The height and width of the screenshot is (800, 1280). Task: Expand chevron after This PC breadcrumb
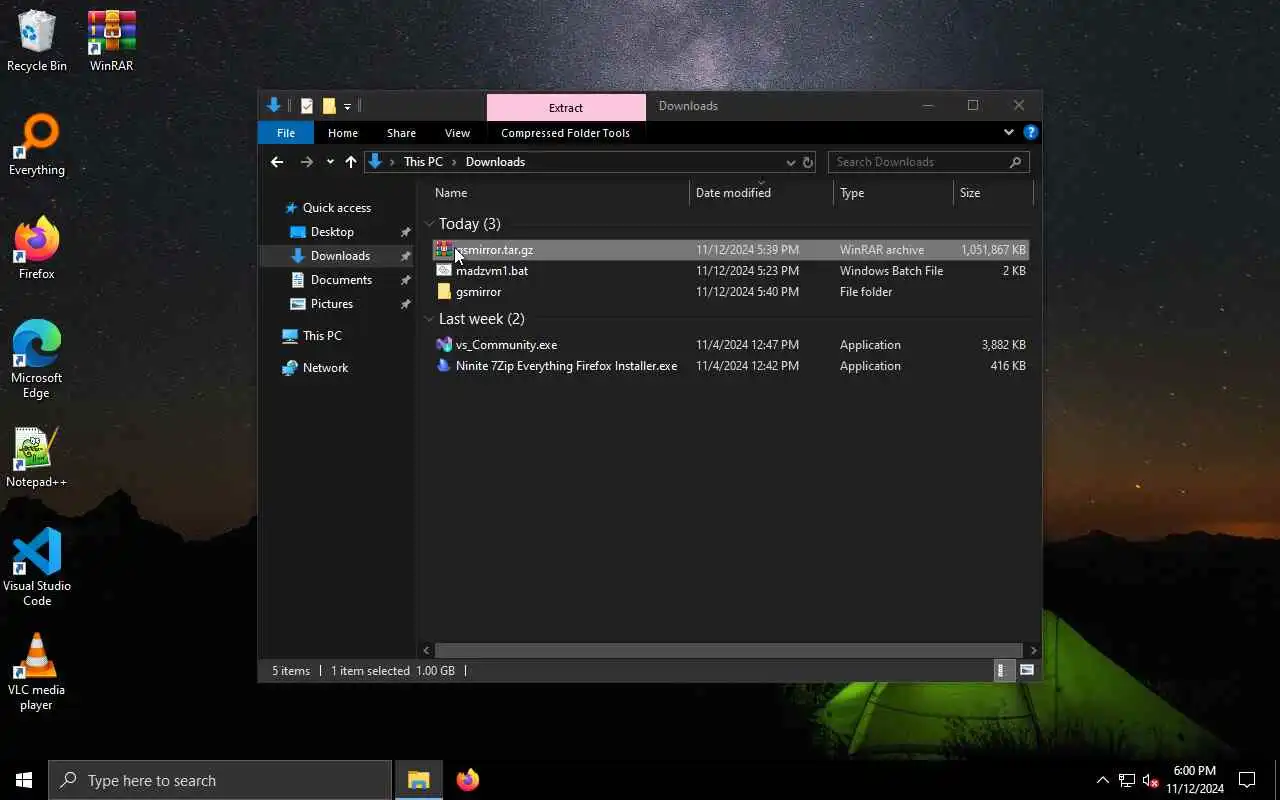coord(454,162)
